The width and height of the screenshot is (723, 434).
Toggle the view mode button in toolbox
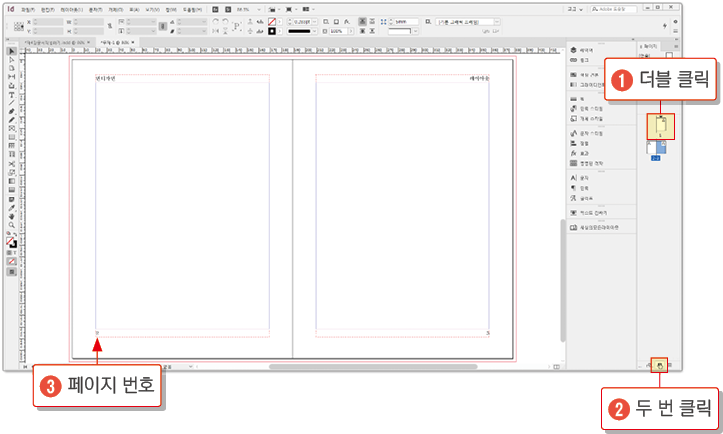point(12,272)
